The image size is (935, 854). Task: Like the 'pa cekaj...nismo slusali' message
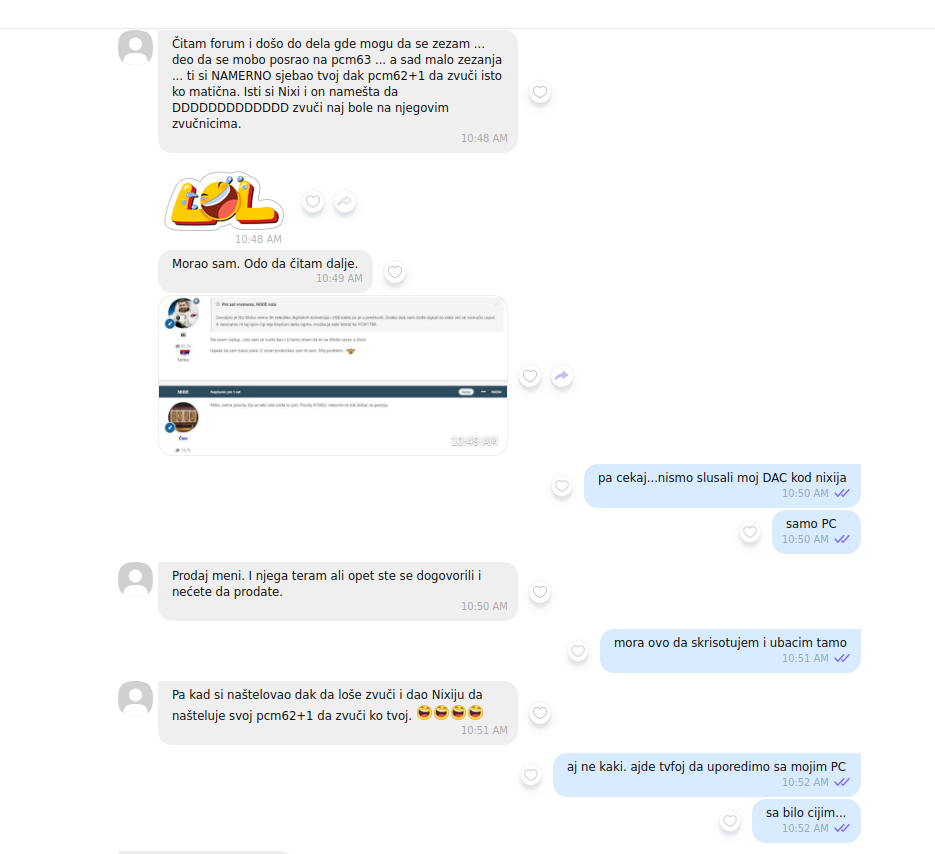pyautogui.click(x=562, y=485)
